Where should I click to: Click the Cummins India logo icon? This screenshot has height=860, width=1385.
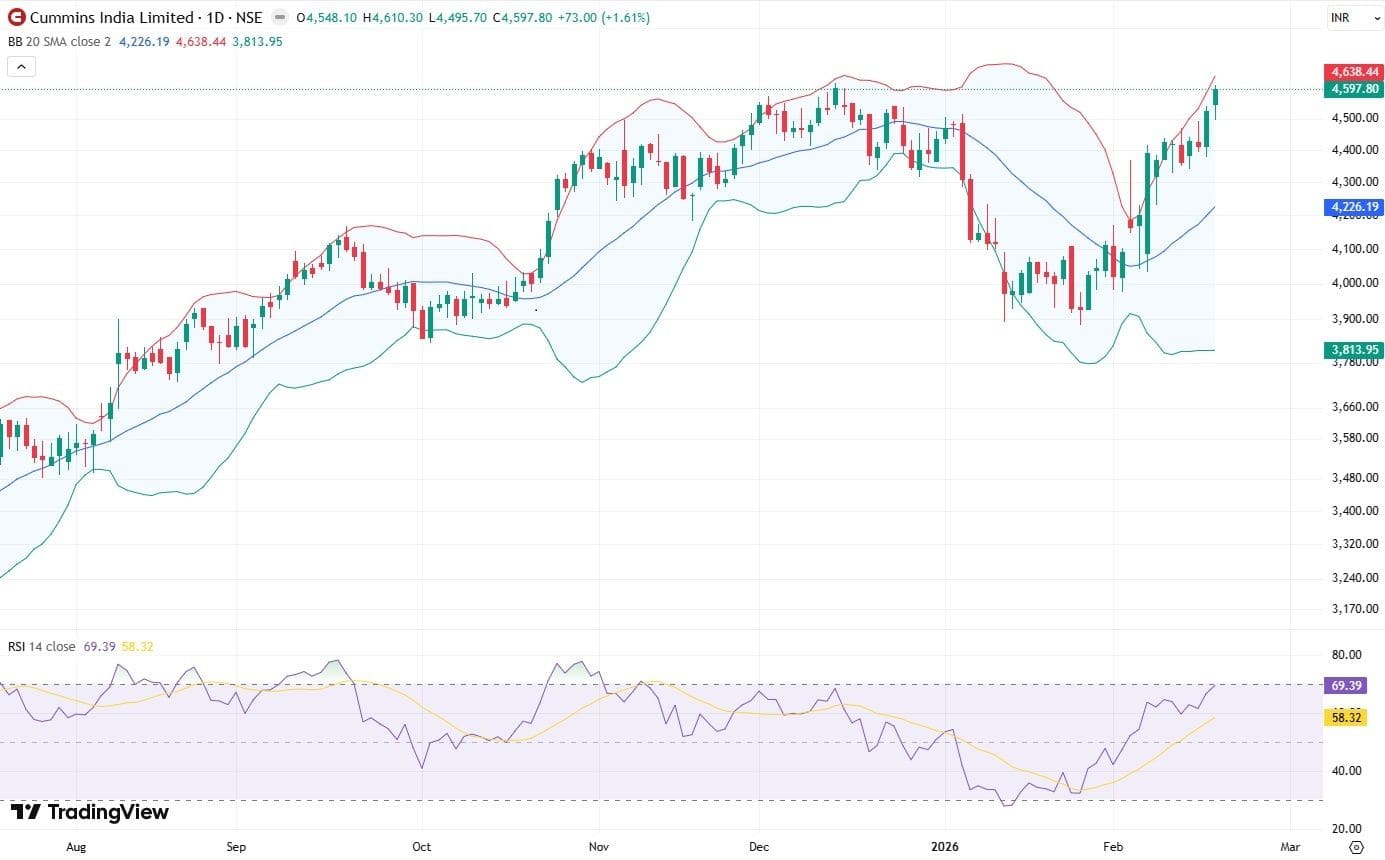click(x=17, y=17)
